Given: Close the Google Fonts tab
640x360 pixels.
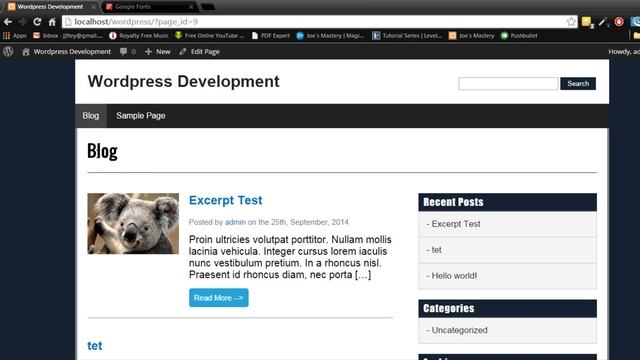Looking at the screenshot, I should pos(191,7).
